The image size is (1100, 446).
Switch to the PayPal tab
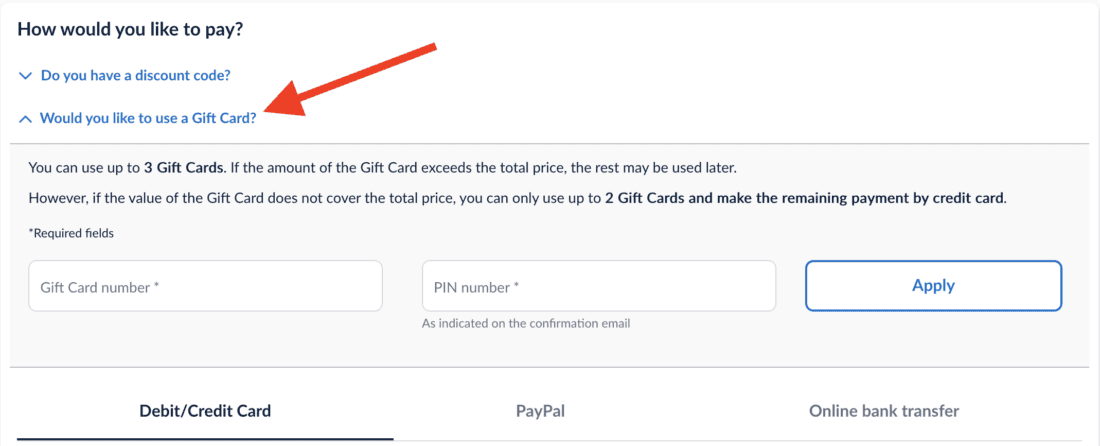click(x=548, y=410)
